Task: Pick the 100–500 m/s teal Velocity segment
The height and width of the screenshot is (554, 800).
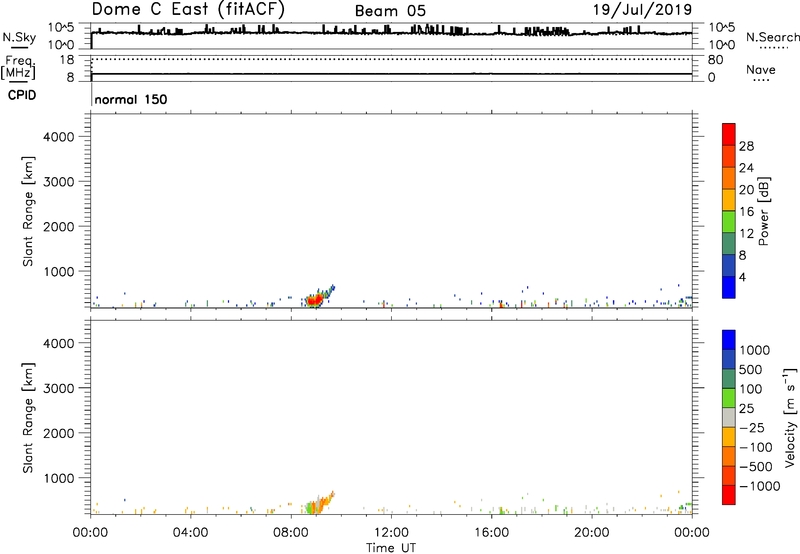Action: click(x=729, y=379)
